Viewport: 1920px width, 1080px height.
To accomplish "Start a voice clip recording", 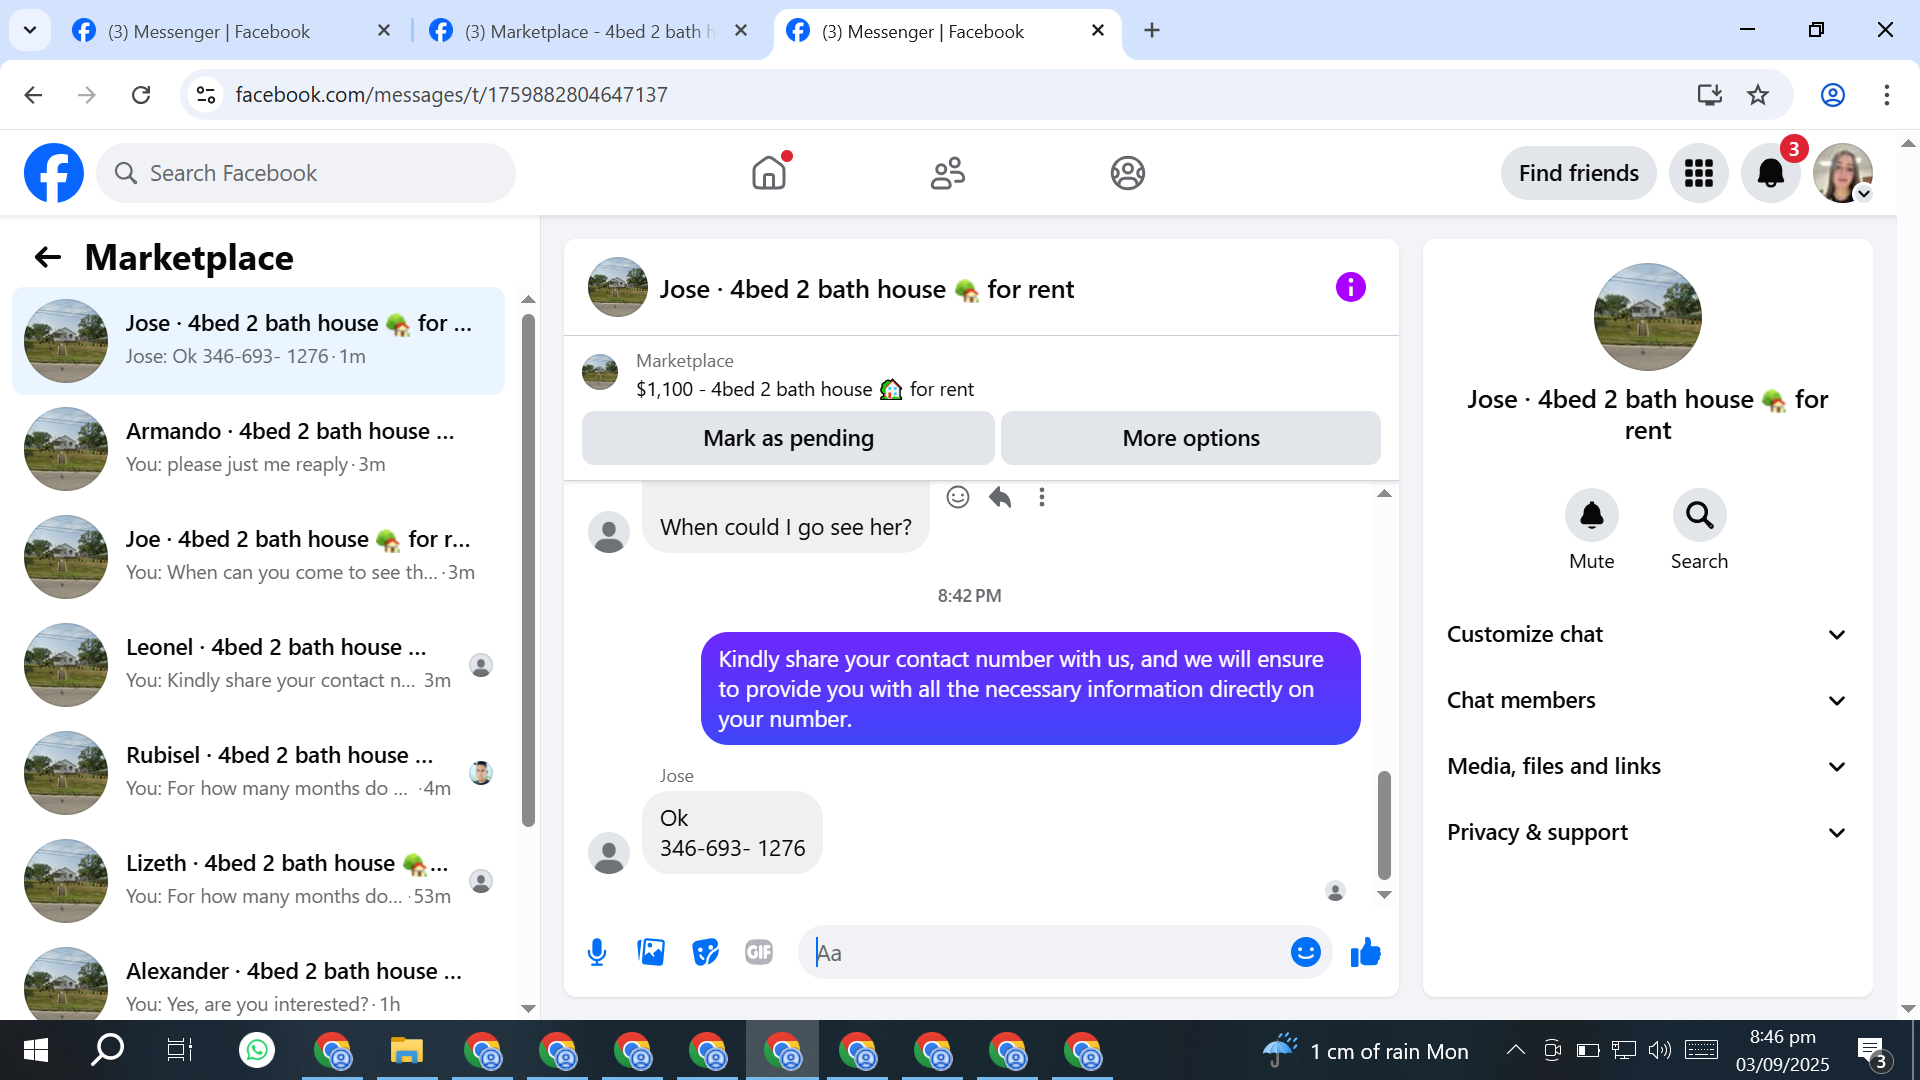I will coord(597,953).
